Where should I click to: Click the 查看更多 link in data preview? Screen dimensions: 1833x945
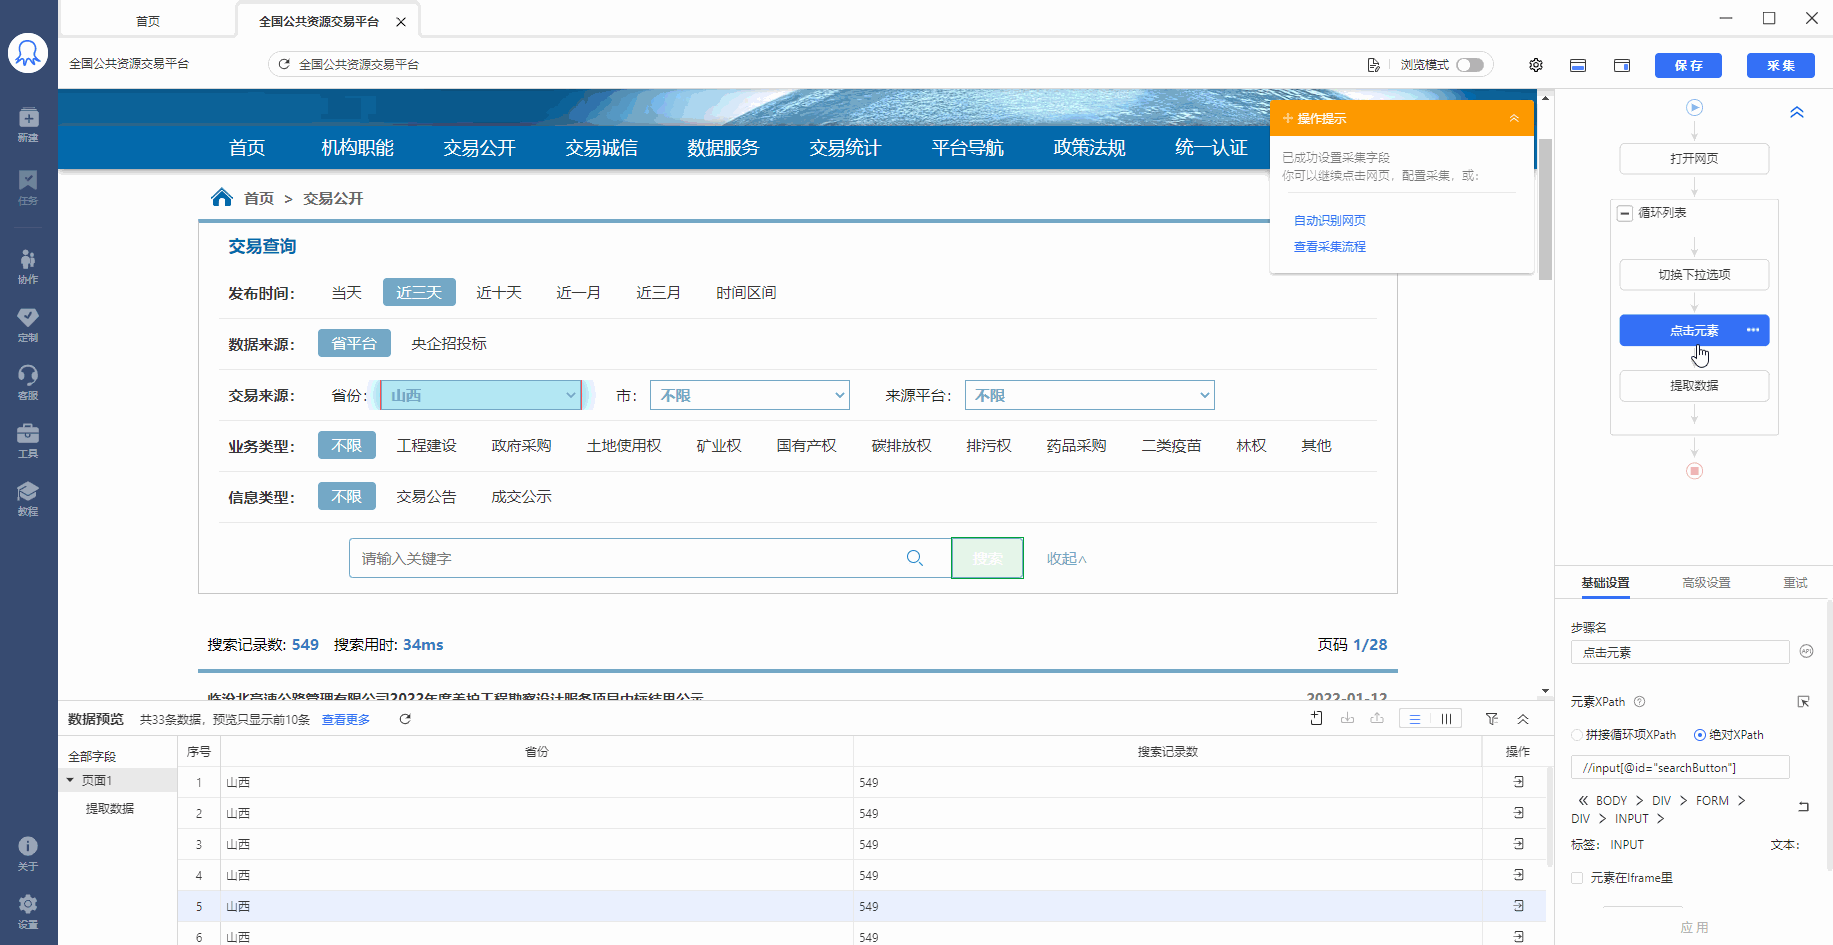click(x=346, y=719)
